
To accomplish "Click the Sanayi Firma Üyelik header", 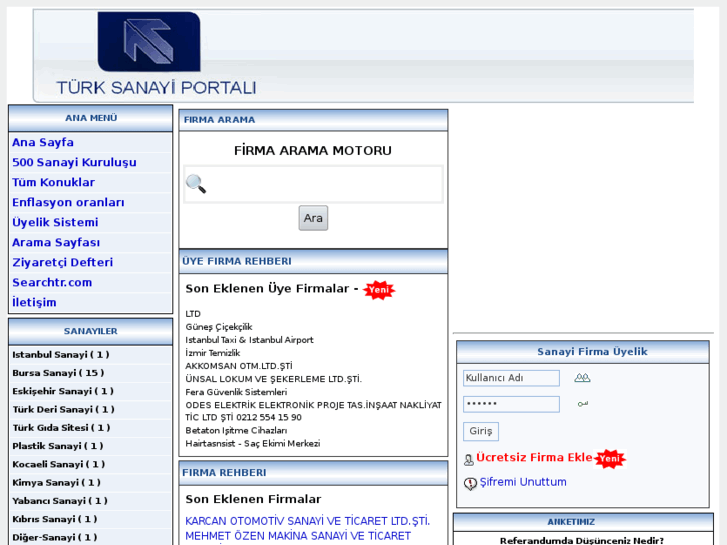I will 583,352.
